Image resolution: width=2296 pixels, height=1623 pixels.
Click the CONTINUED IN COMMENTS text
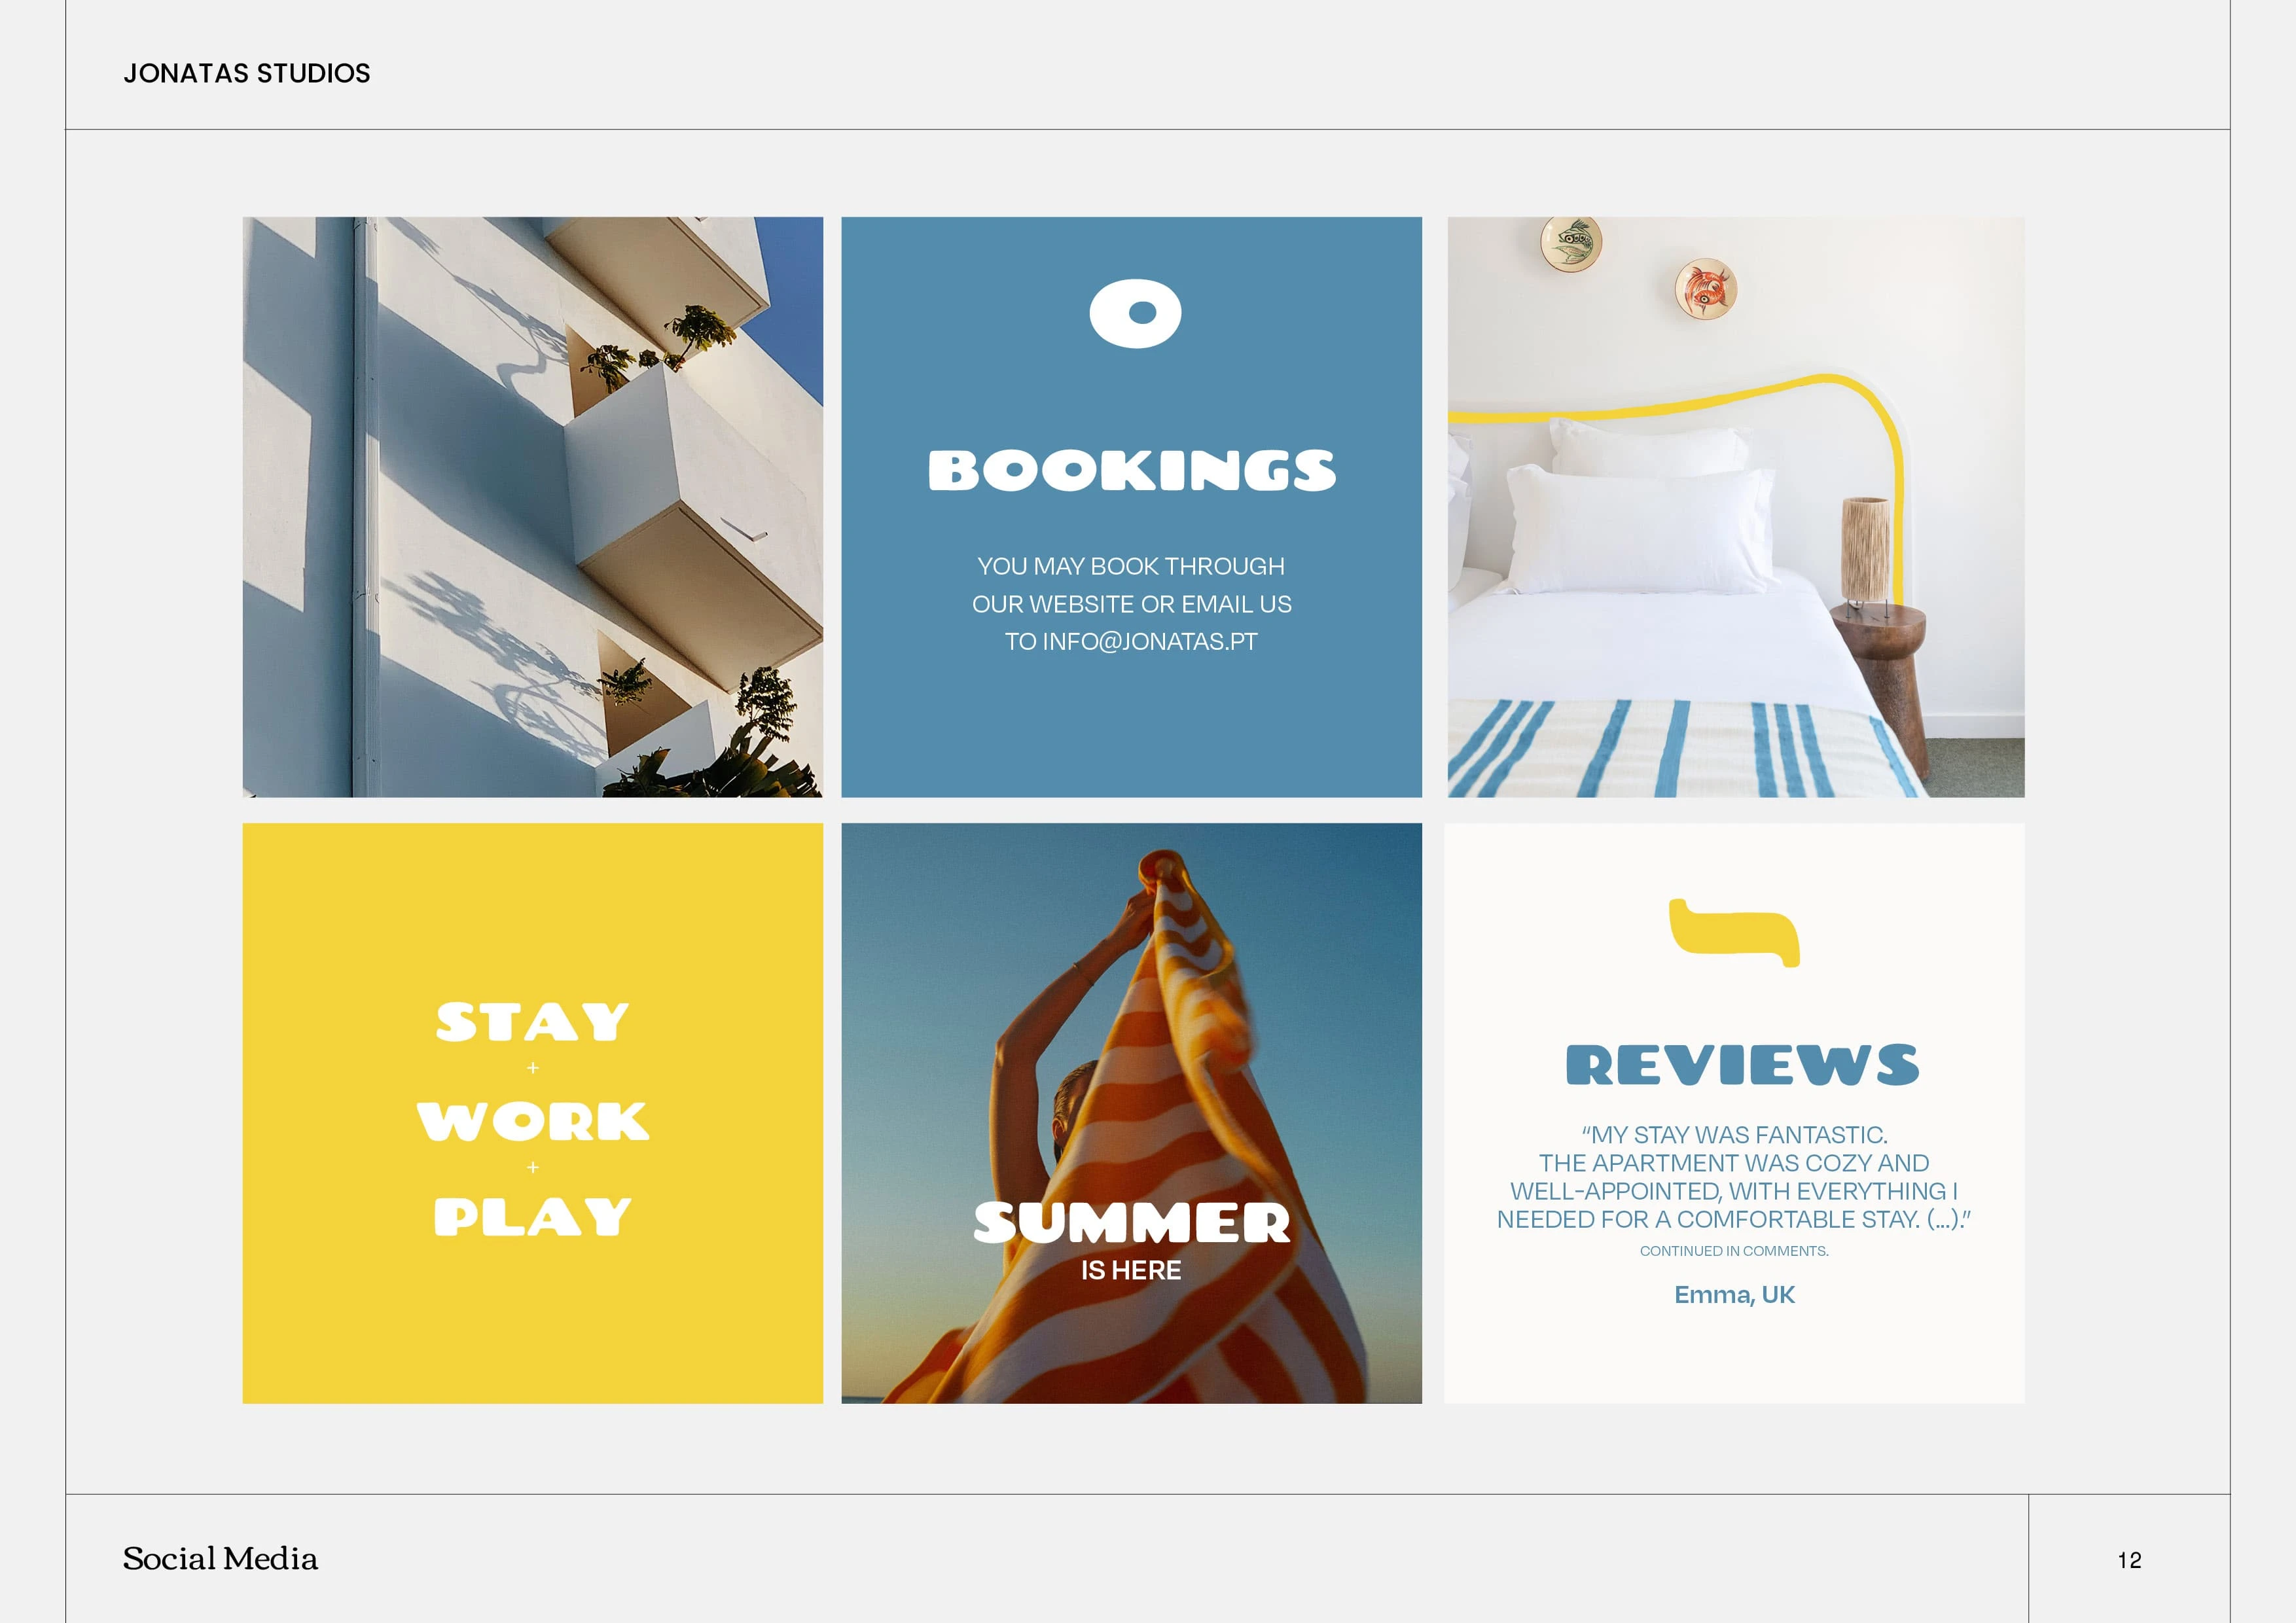point(1734,1251)
